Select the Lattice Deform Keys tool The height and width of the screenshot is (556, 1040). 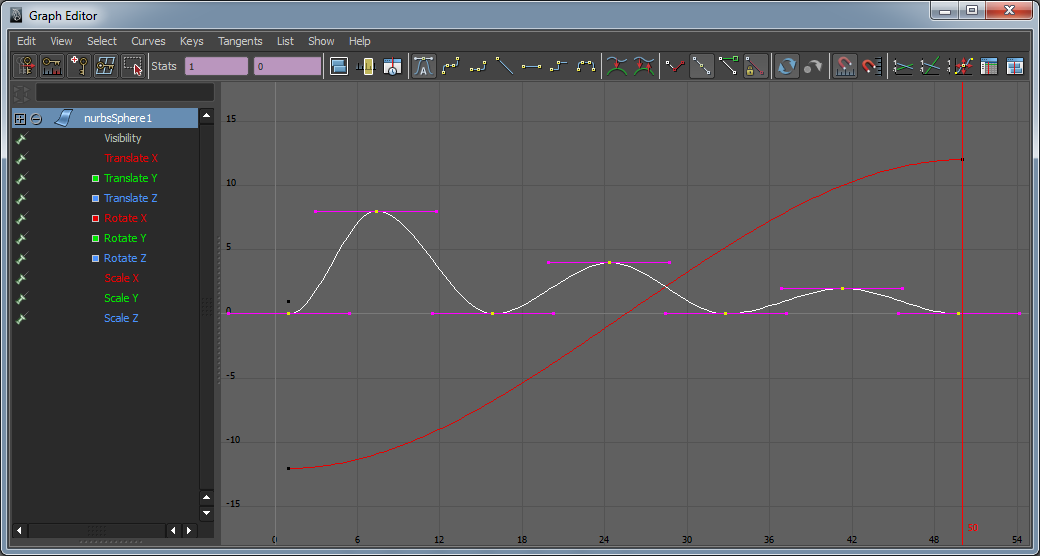click(106, 67)
